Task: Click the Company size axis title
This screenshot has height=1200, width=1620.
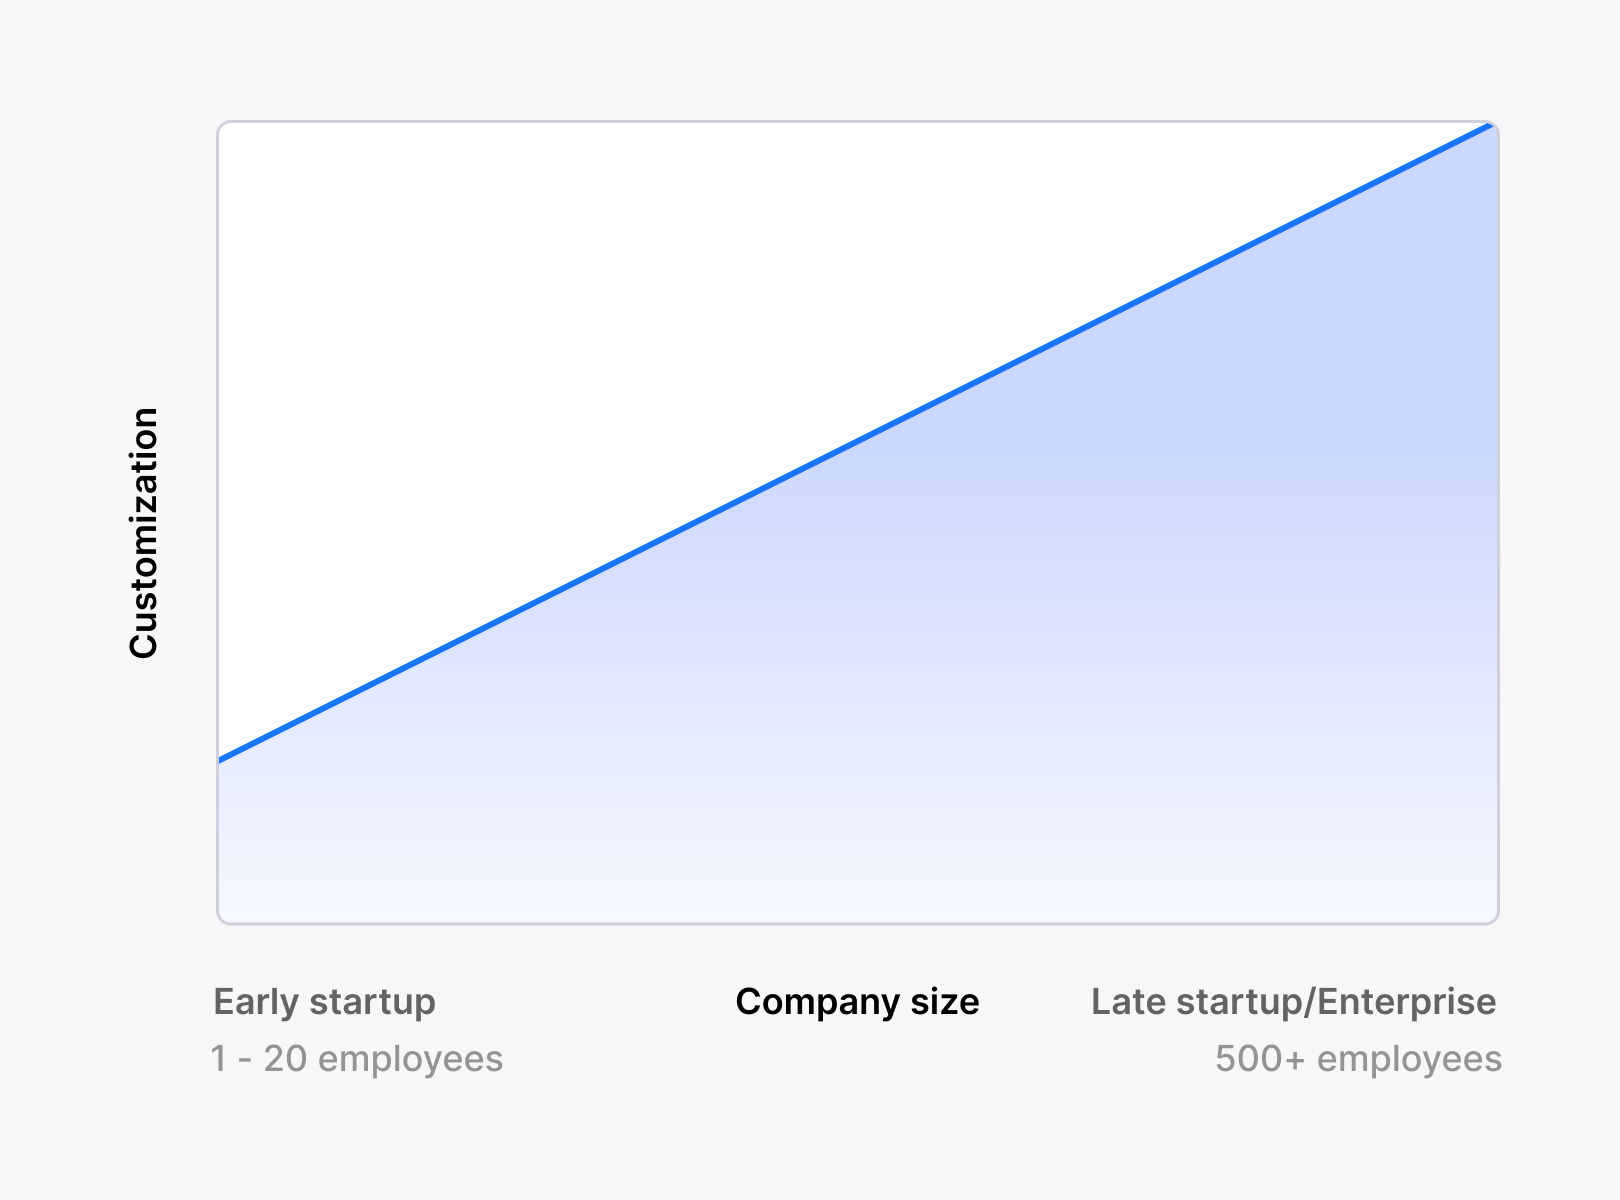Action: pos(857,1002)
